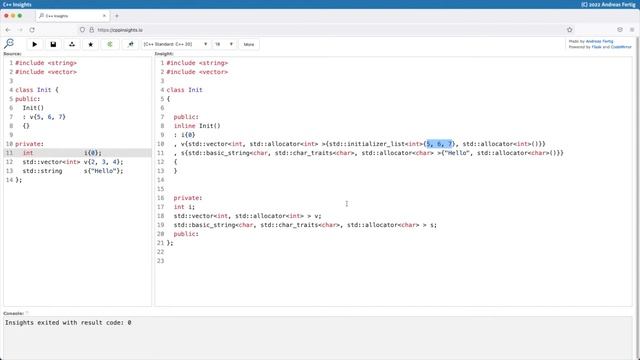Open the CodeMirror link
This screenshot has width=640, height=360.
coord(621,47)
